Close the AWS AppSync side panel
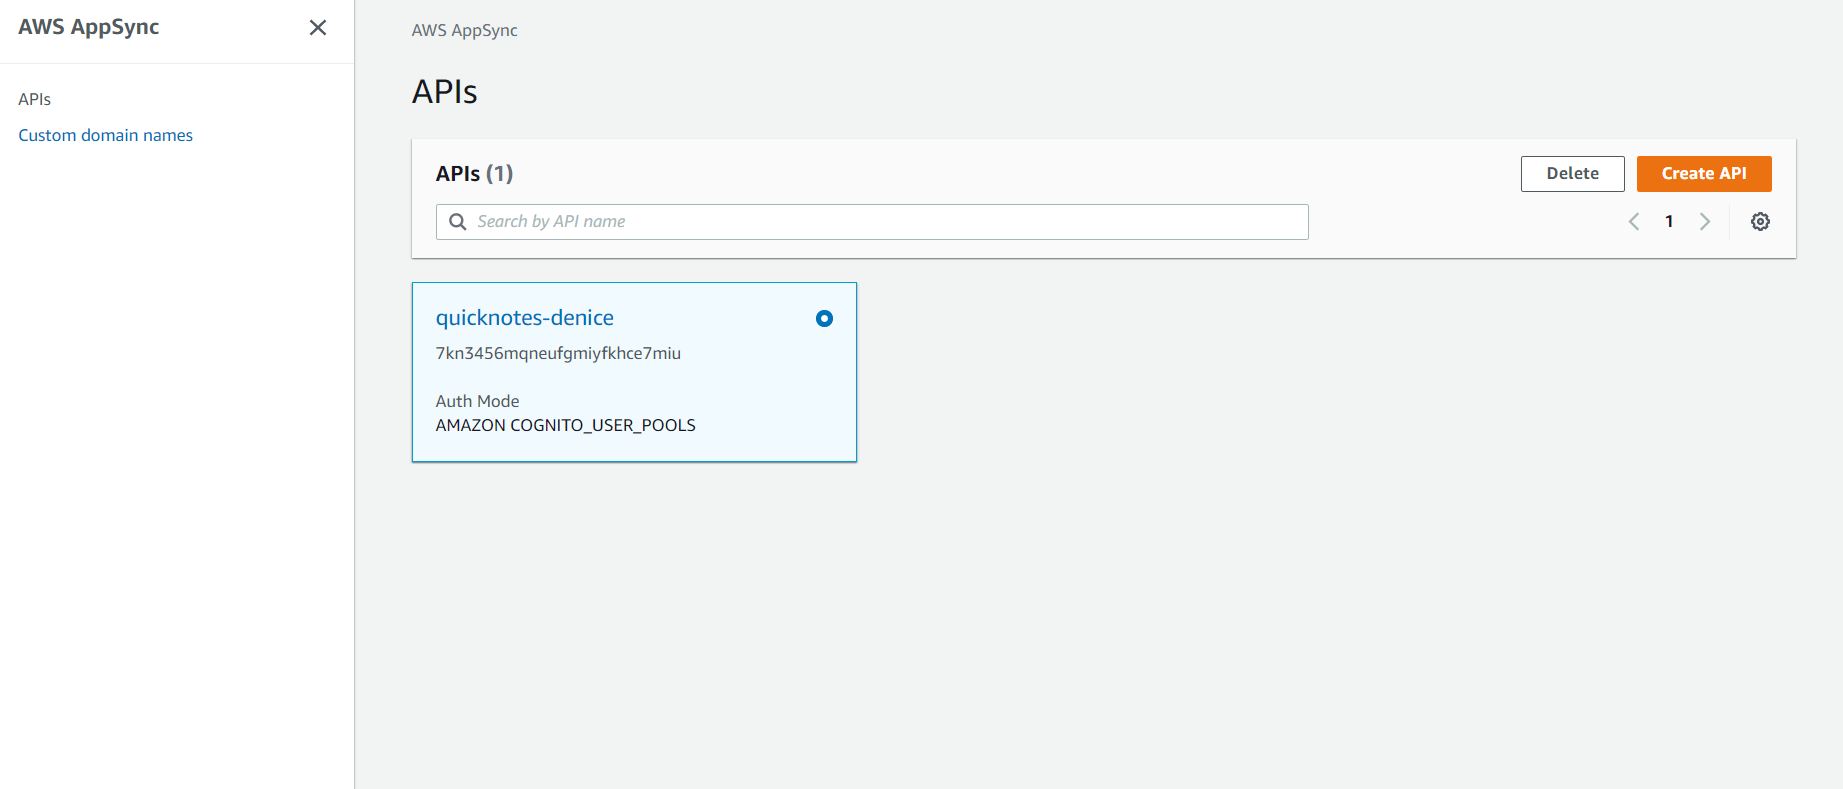Viewport: 1843px width, 789px height. 318,28
